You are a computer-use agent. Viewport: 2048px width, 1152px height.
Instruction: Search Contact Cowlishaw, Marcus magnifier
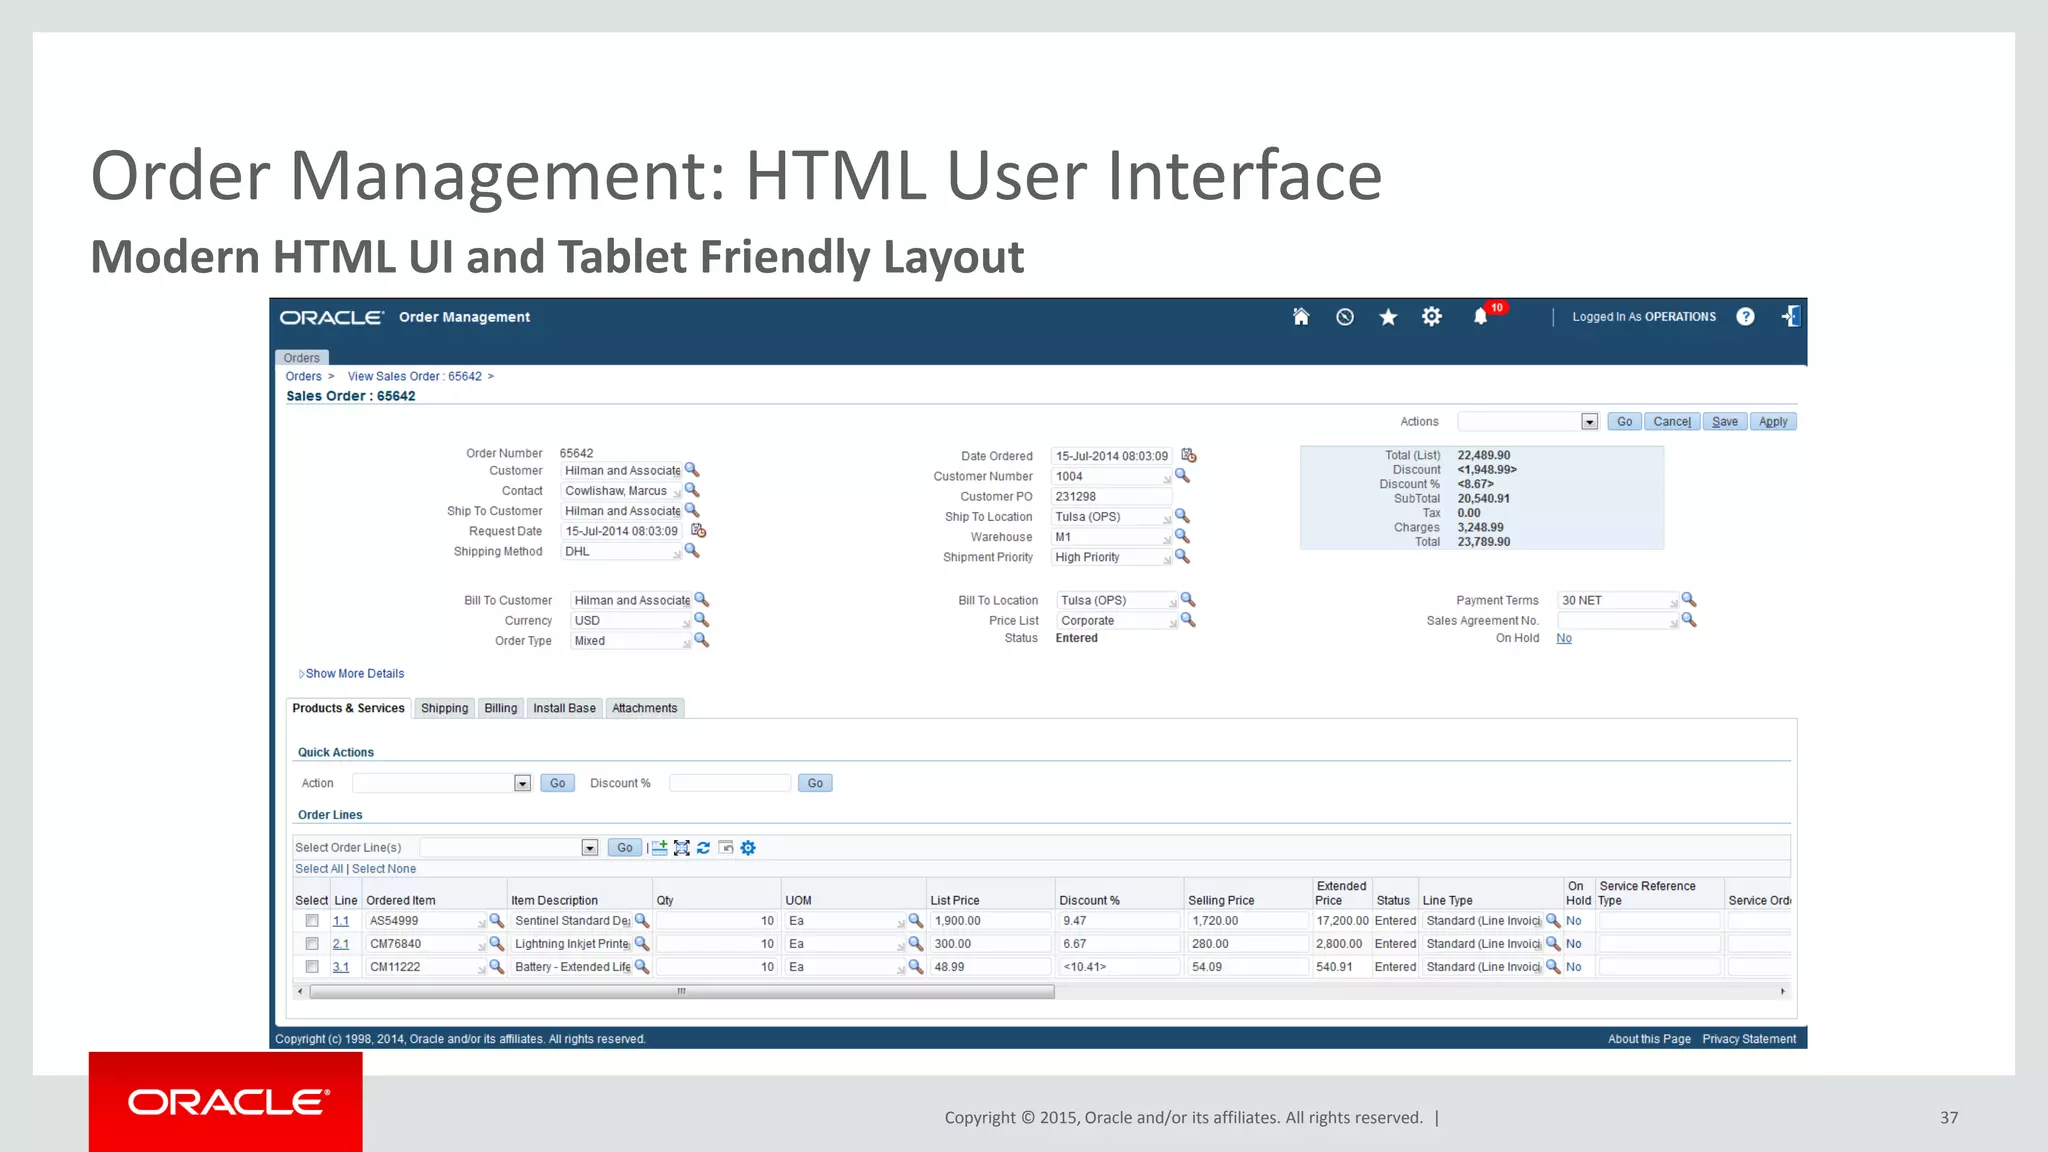tap(692, 490)
